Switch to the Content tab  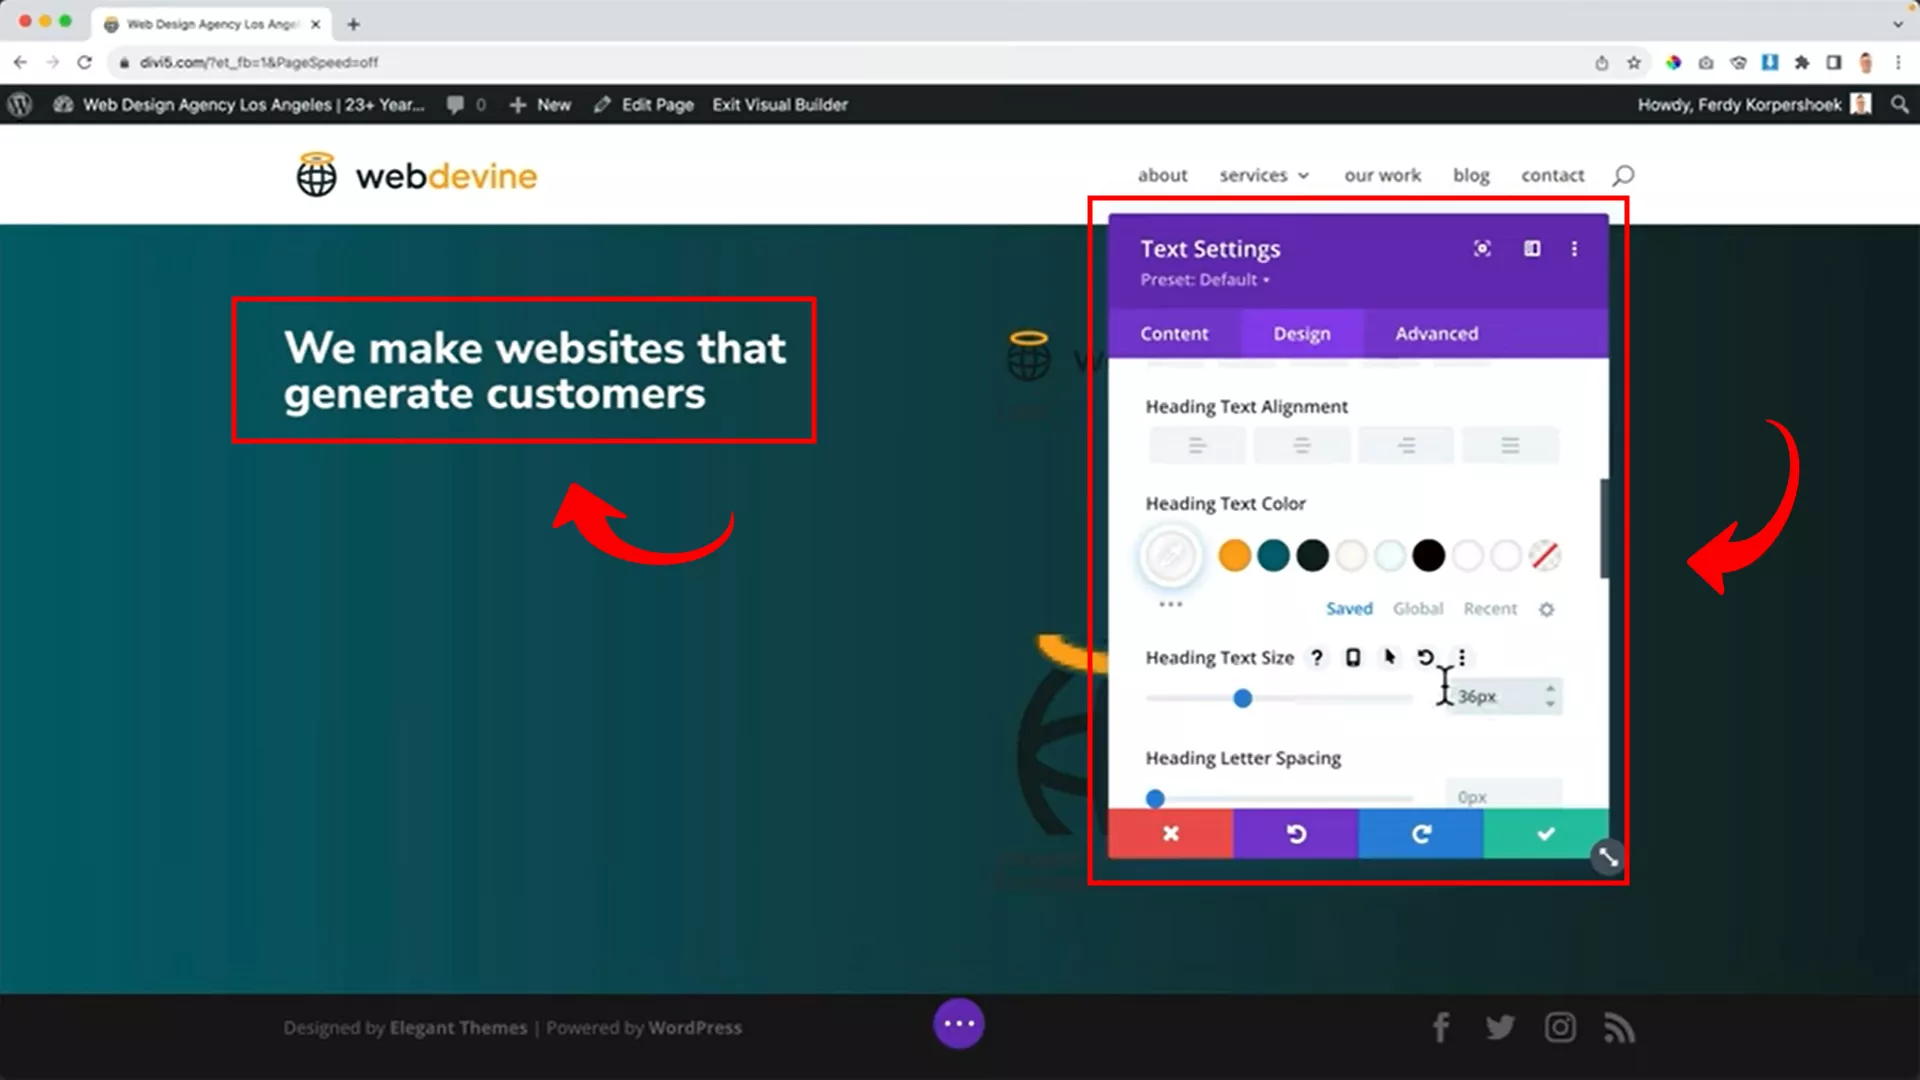(x=1174, y=333)
